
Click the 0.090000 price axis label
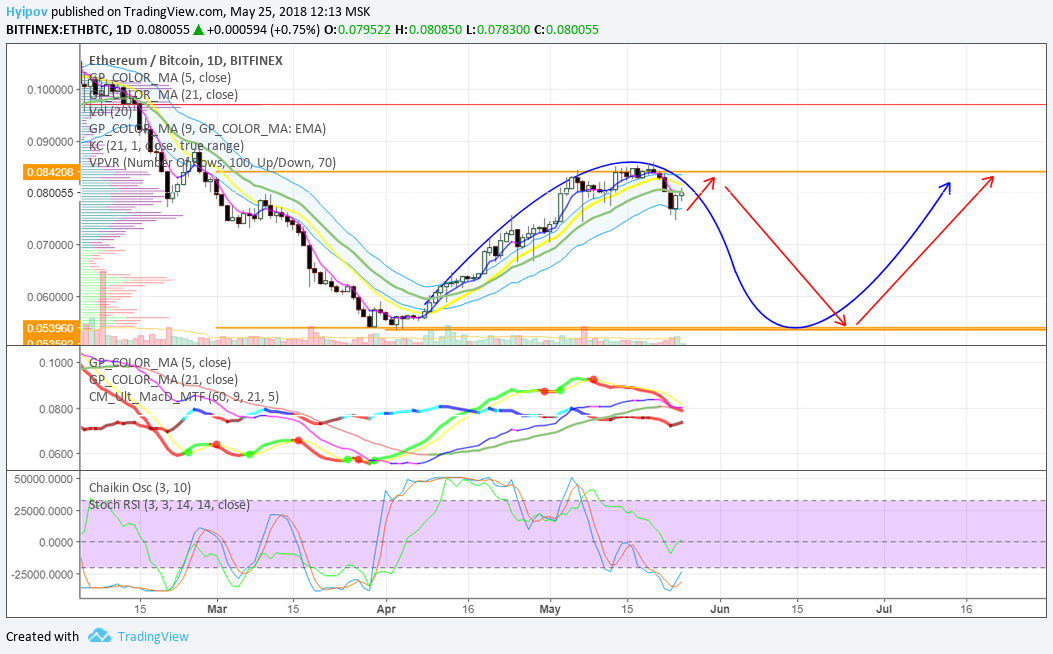pos(50,142)
